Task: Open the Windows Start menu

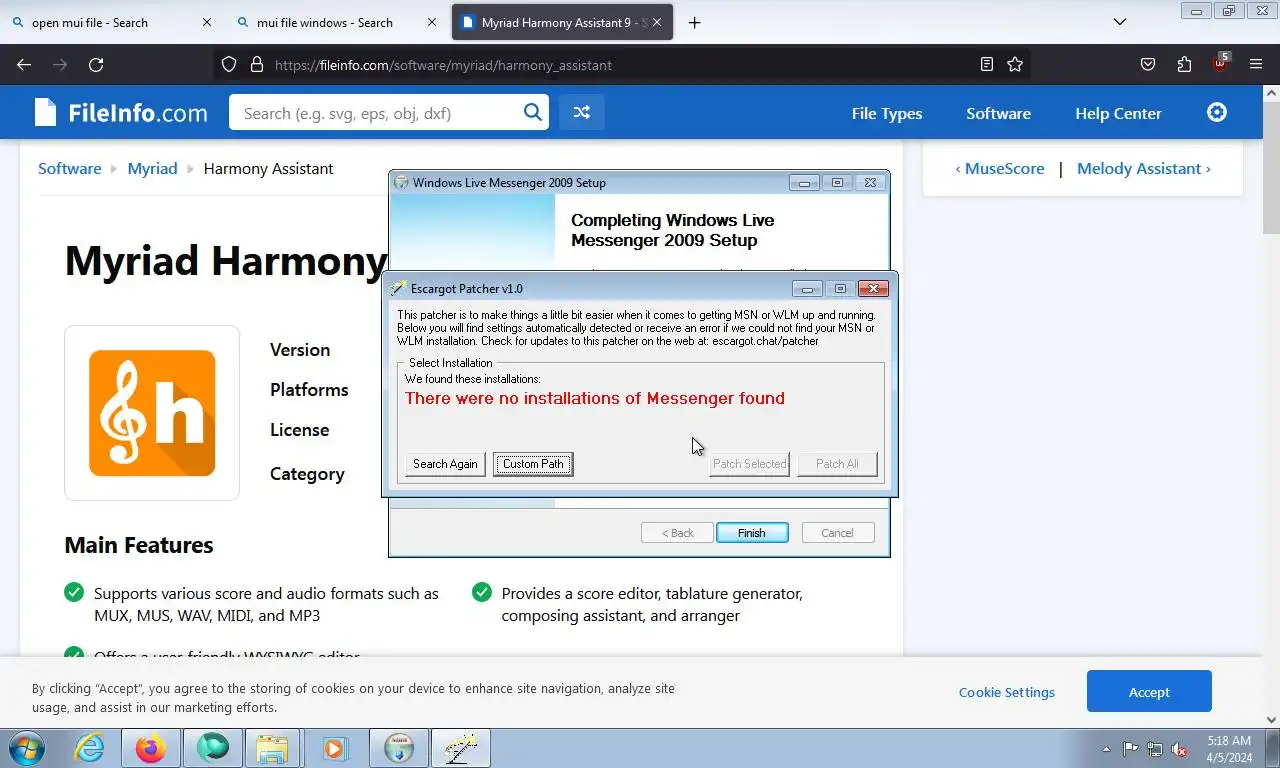Action: 27,748
